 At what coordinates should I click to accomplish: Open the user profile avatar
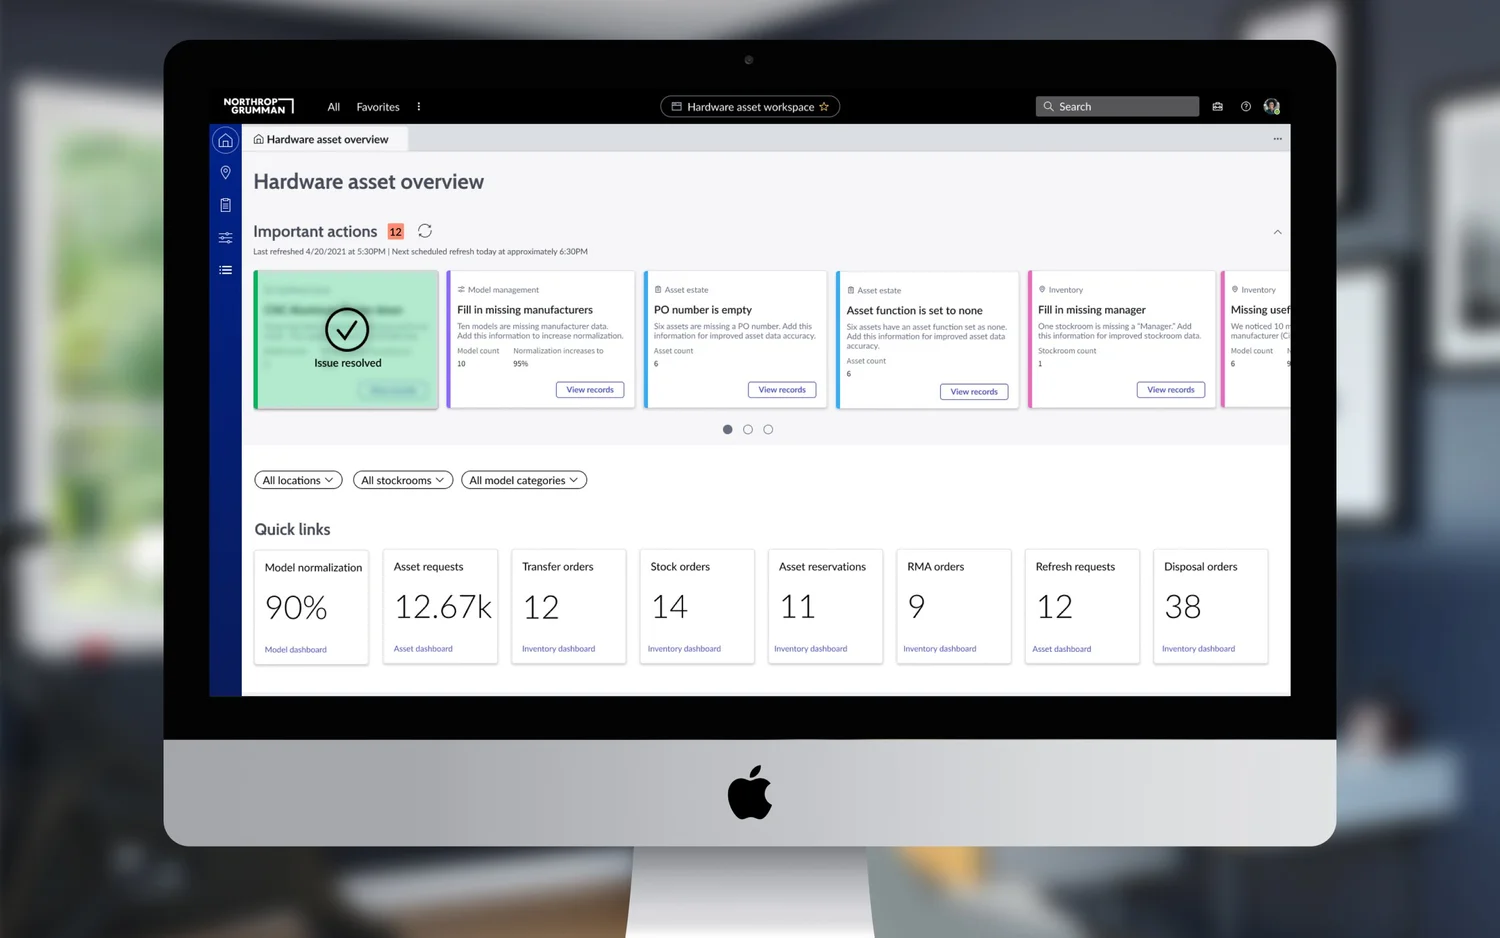(x=1271, y=107)
